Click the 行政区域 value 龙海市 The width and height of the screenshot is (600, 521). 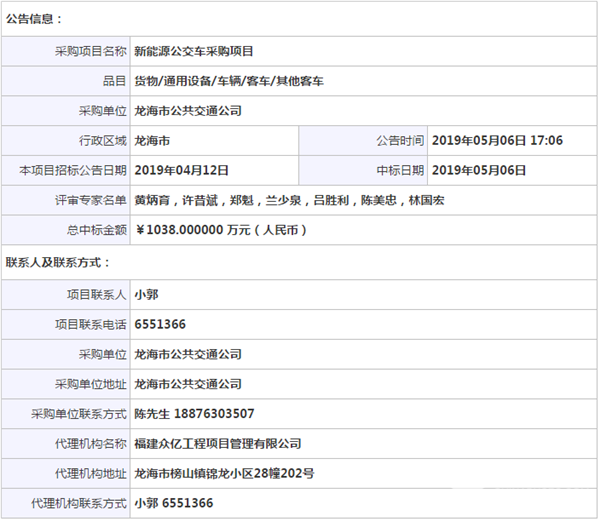152,140
